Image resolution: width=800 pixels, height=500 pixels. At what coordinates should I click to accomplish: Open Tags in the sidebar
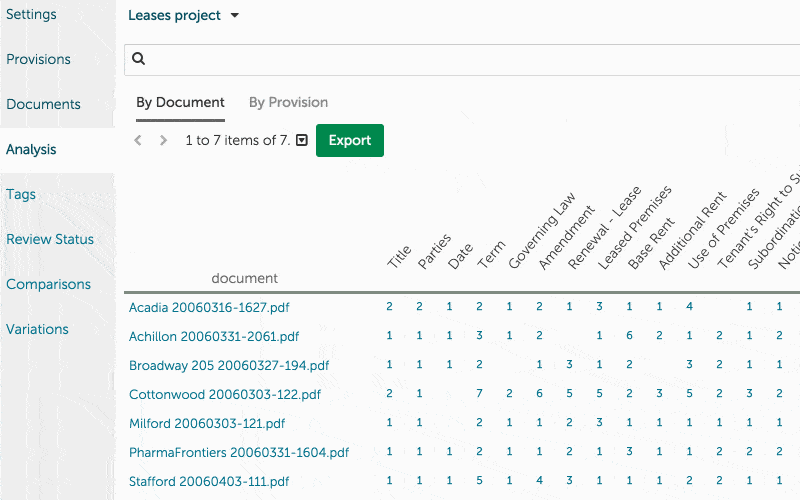coord(21,194)
